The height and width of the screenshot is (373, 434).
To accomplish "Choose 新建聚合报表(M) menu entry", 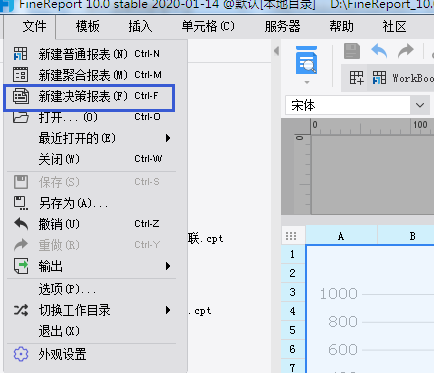I will 91,75.
